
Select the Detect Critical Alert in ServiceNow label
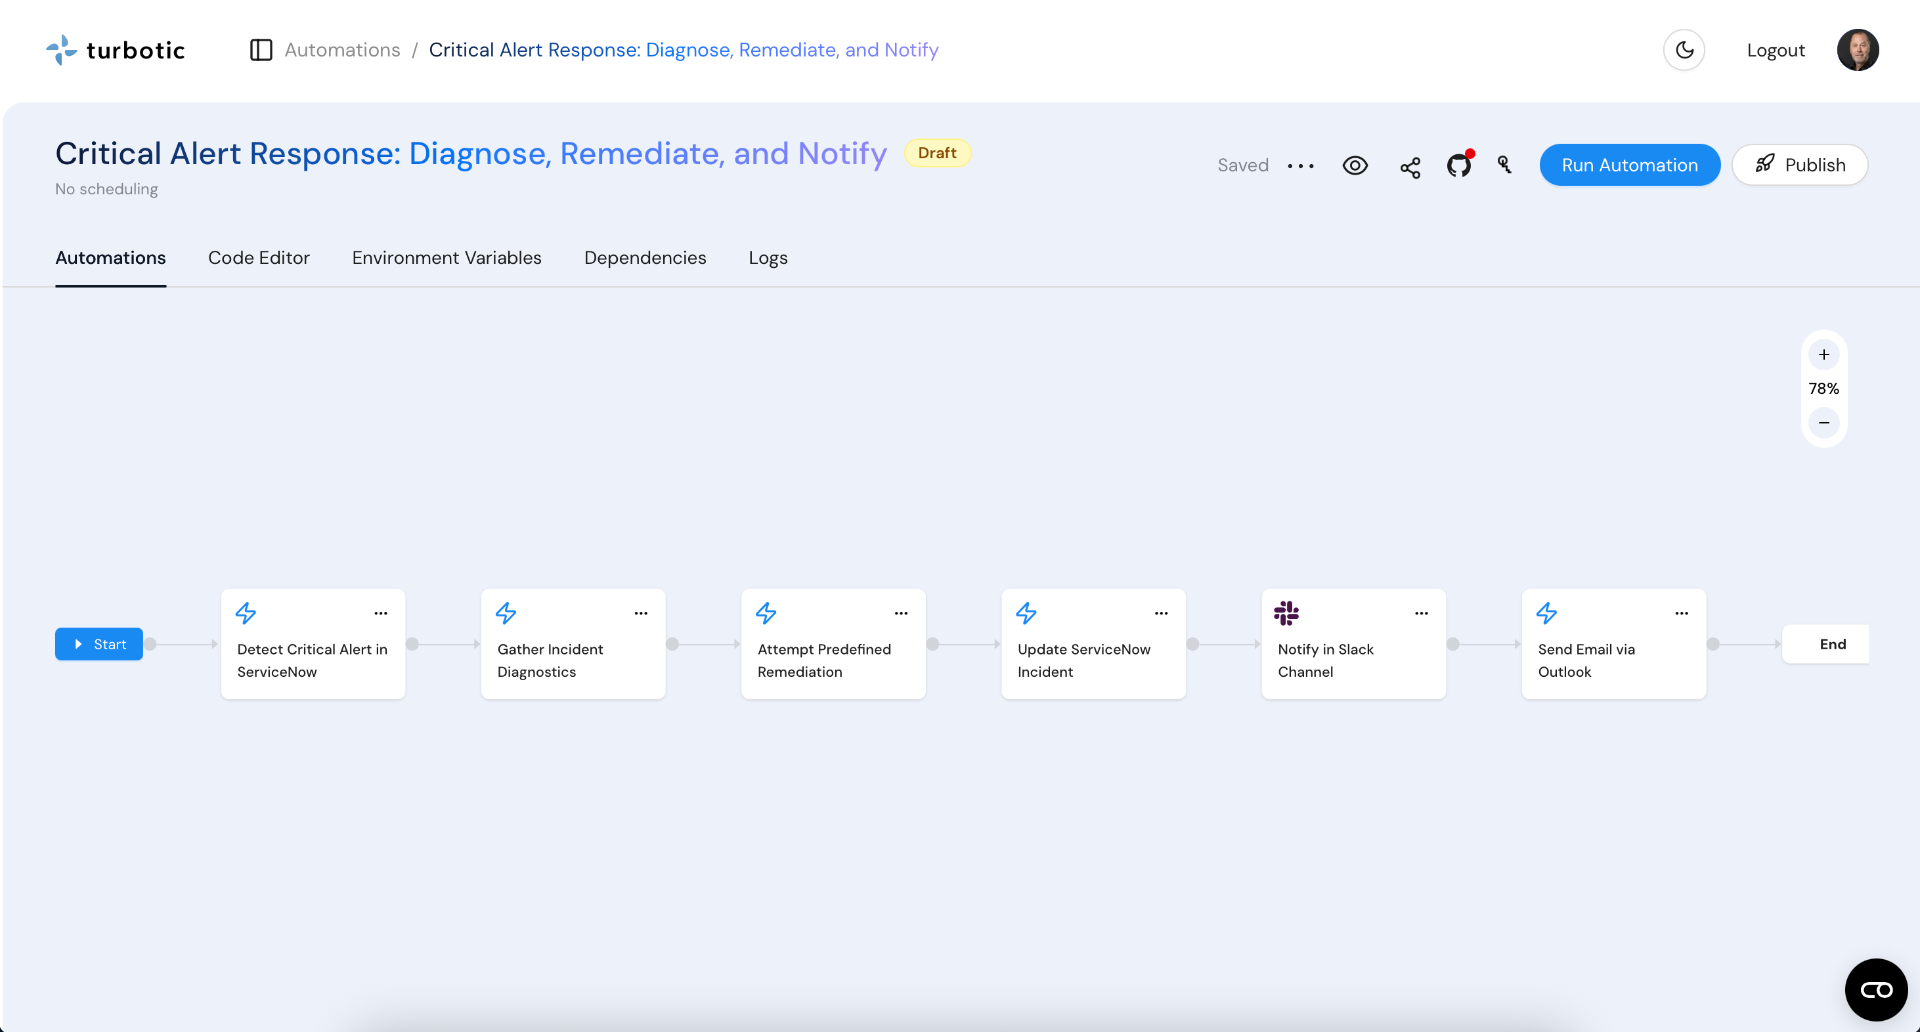pos(312,661)
